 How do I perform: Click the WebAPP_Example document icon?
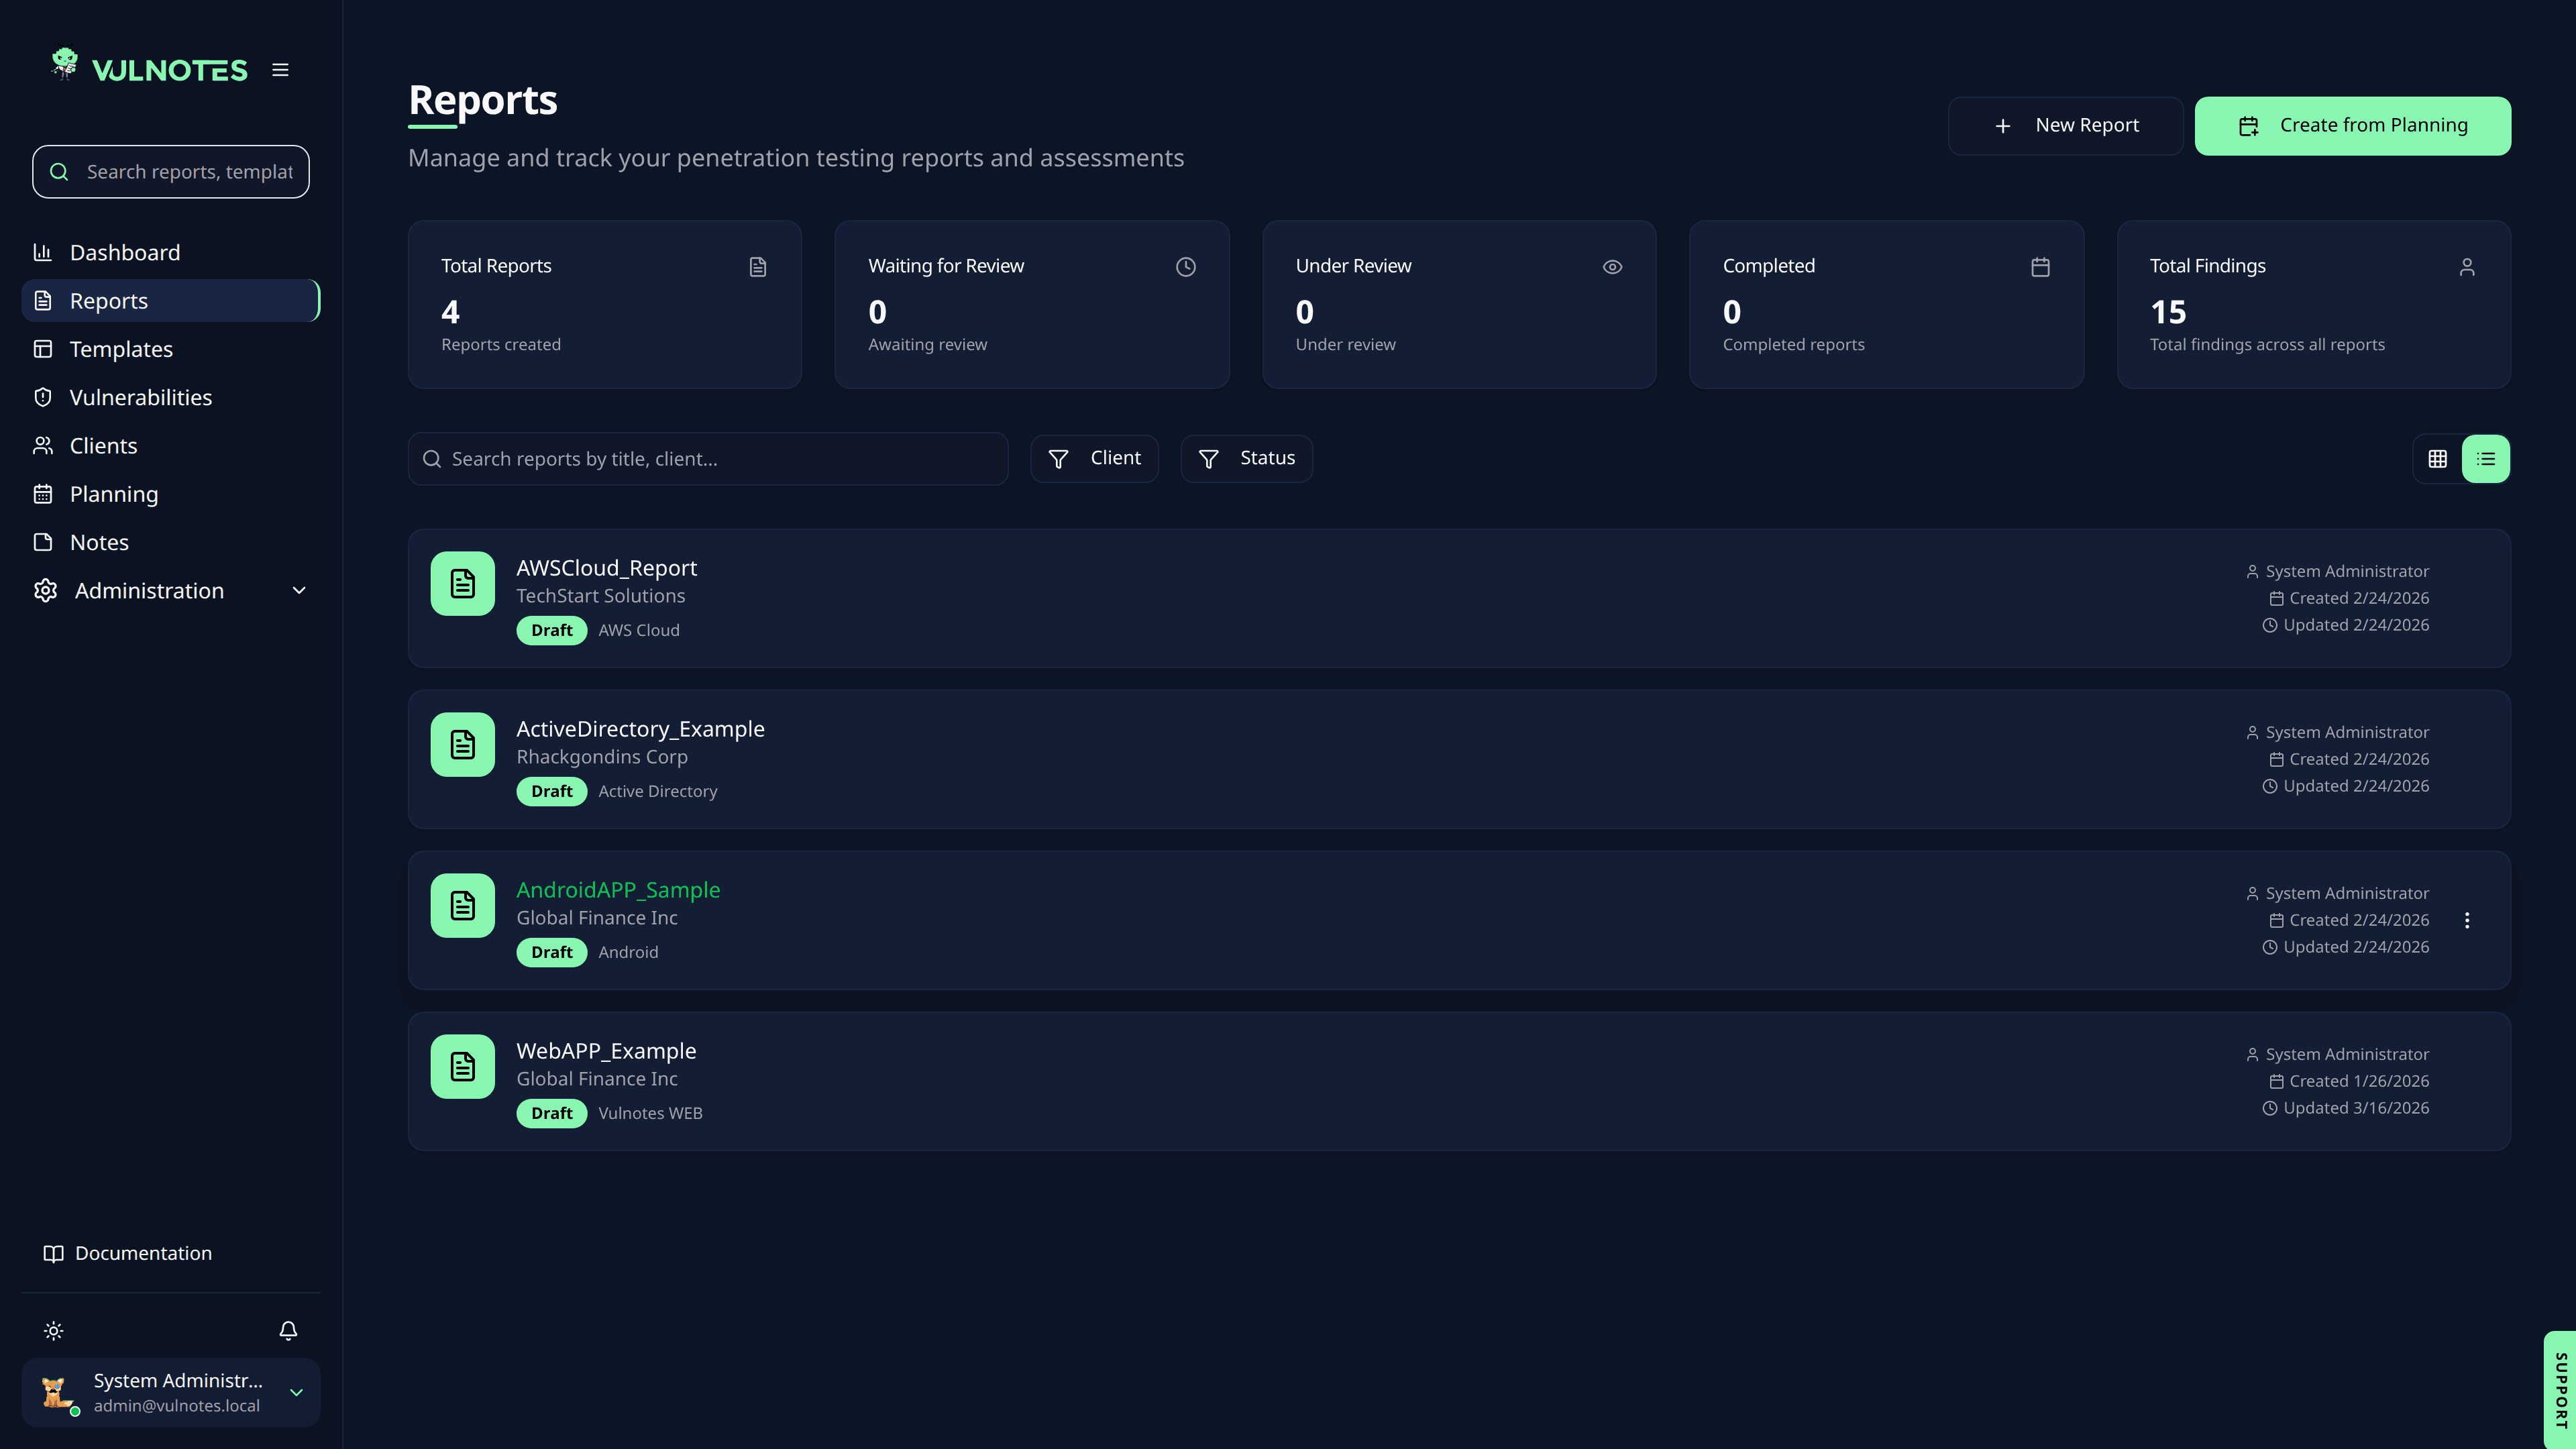pos(462,1066)
